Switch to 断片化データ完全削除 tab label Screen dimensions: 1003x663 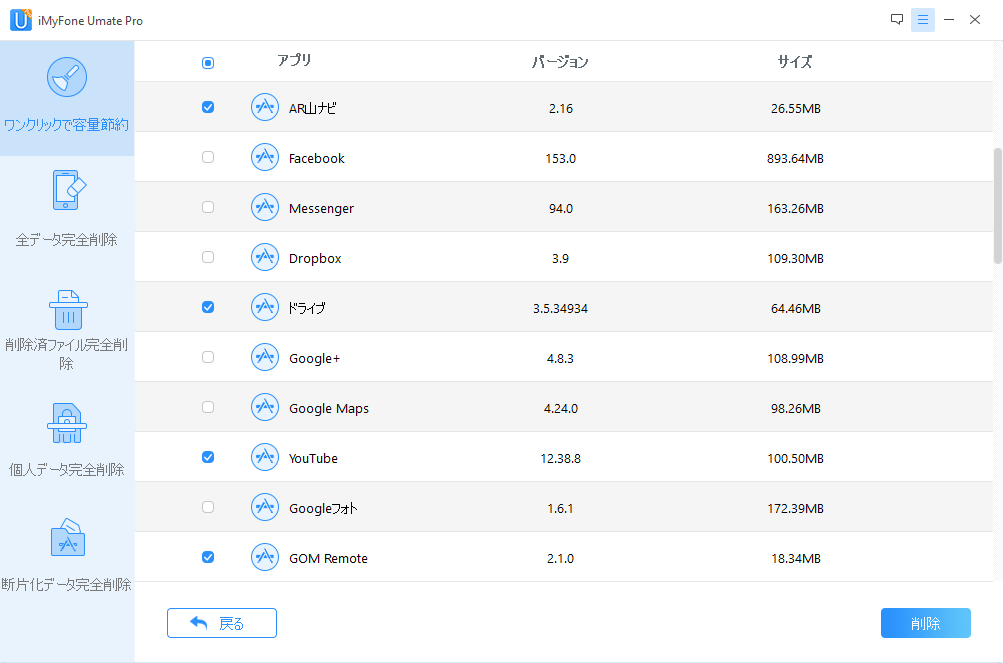(x=67, y=584)
